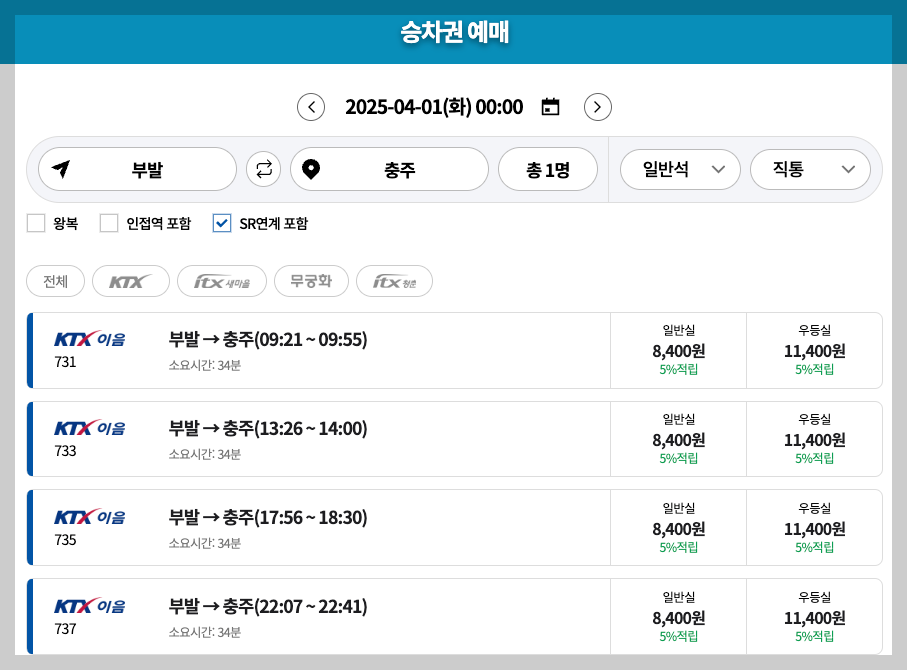Swap departure and arrival stations

263,169
